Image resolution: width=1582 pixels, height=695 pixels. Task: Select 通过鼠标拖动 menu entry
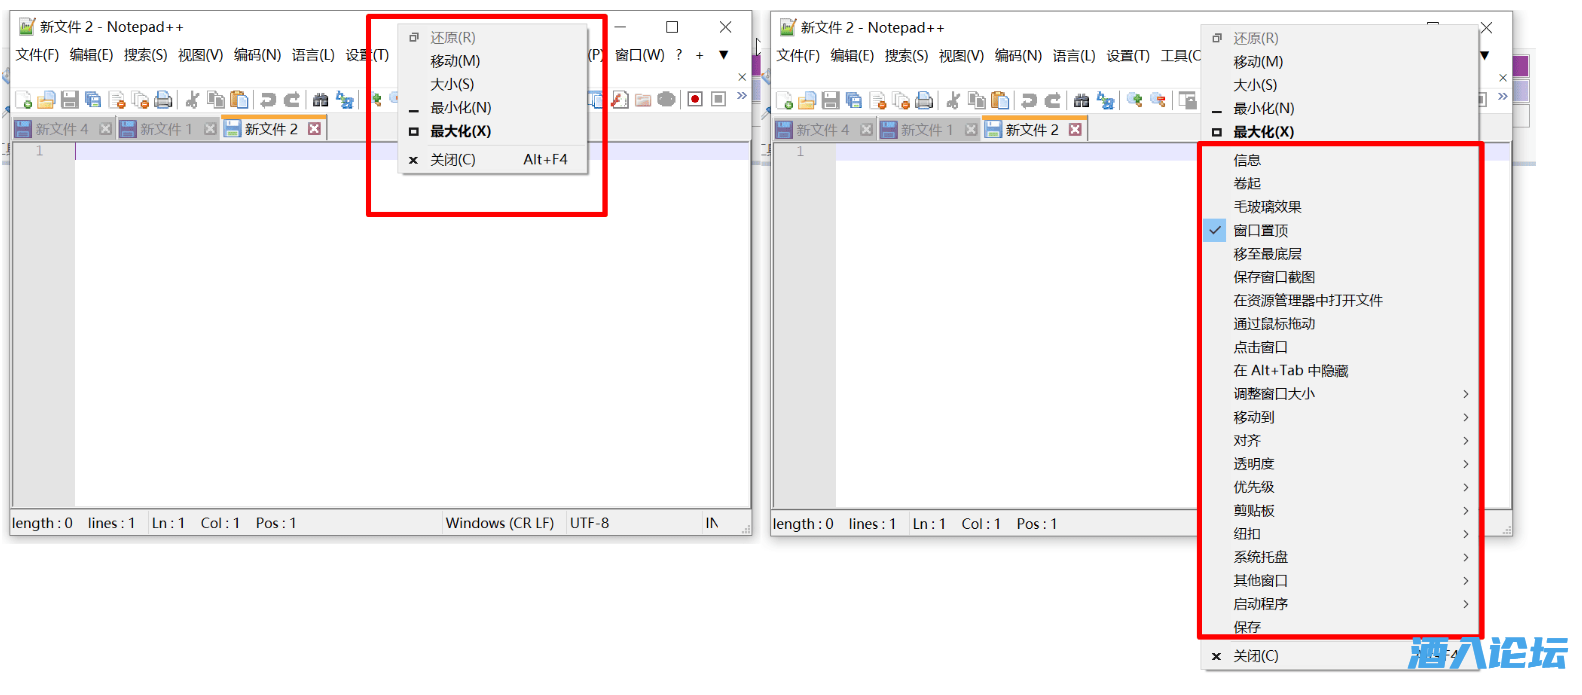click(x=1340, y=324)
